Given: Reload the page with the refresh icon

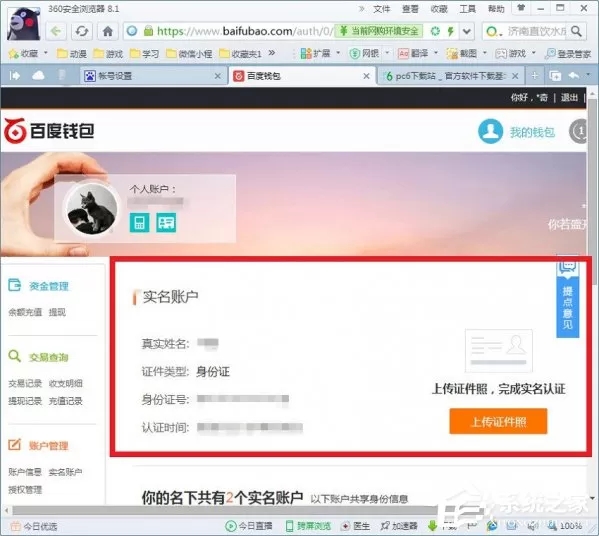Looking at the screenshot, I should tap(82, 31).
